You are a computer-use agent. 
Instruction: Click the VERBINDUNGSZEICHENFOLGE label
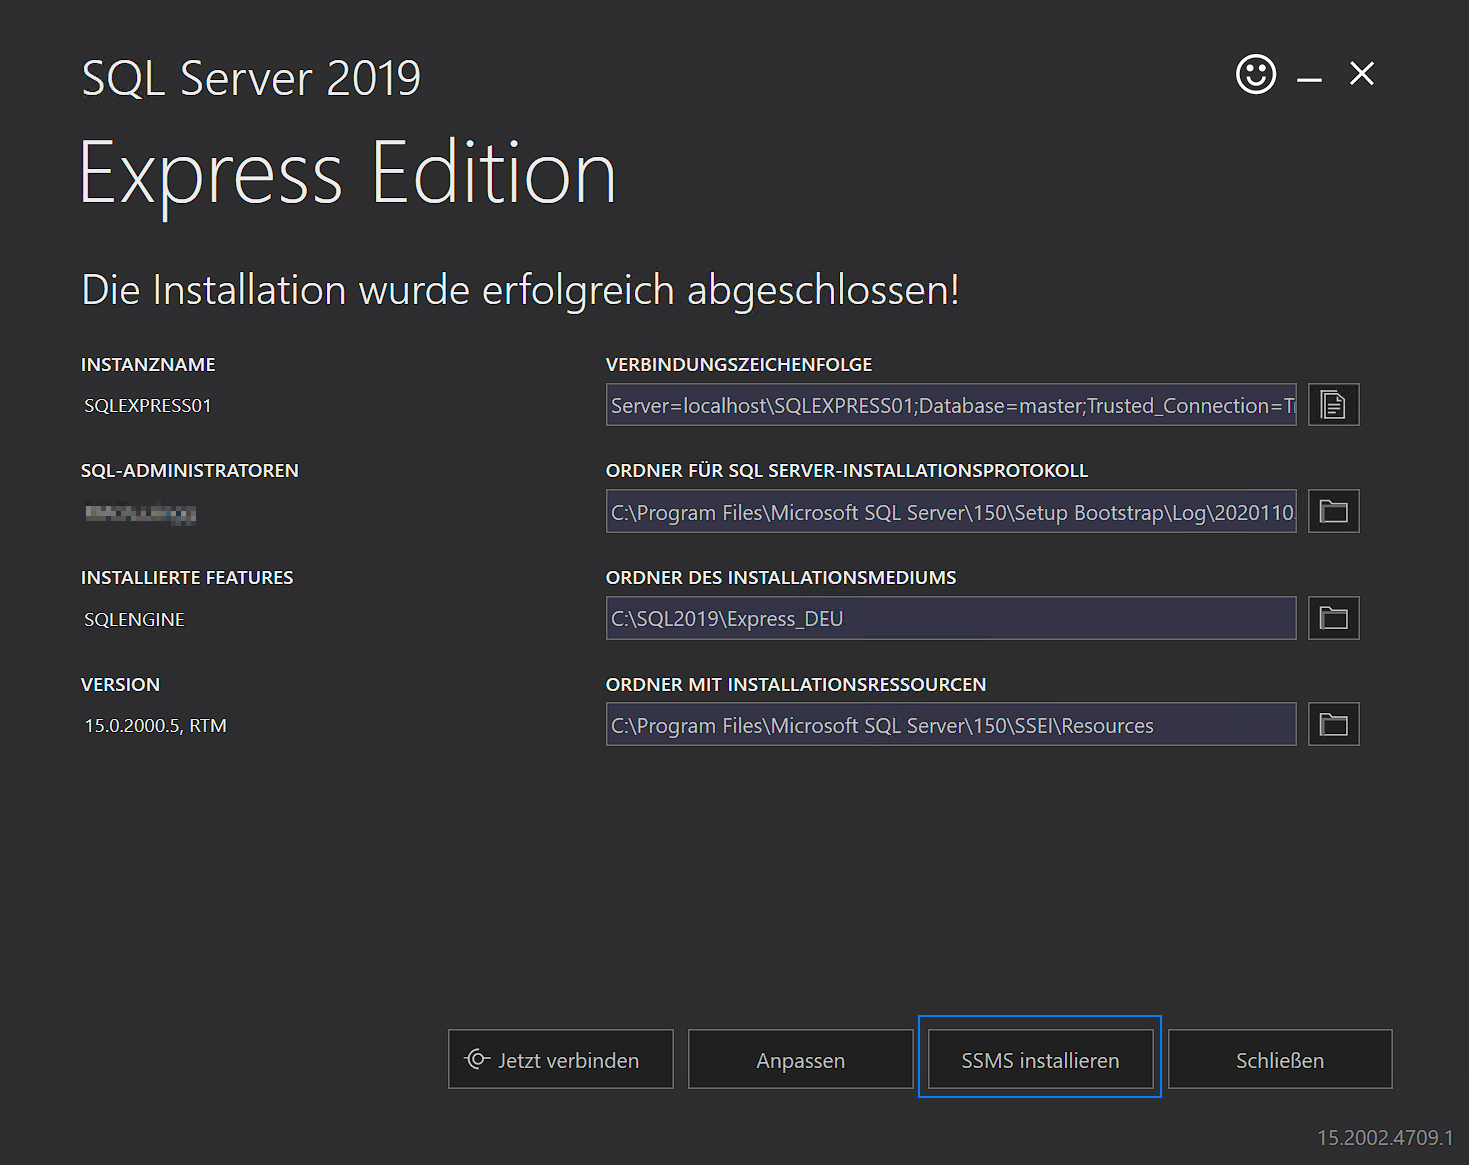coord(739,365)
